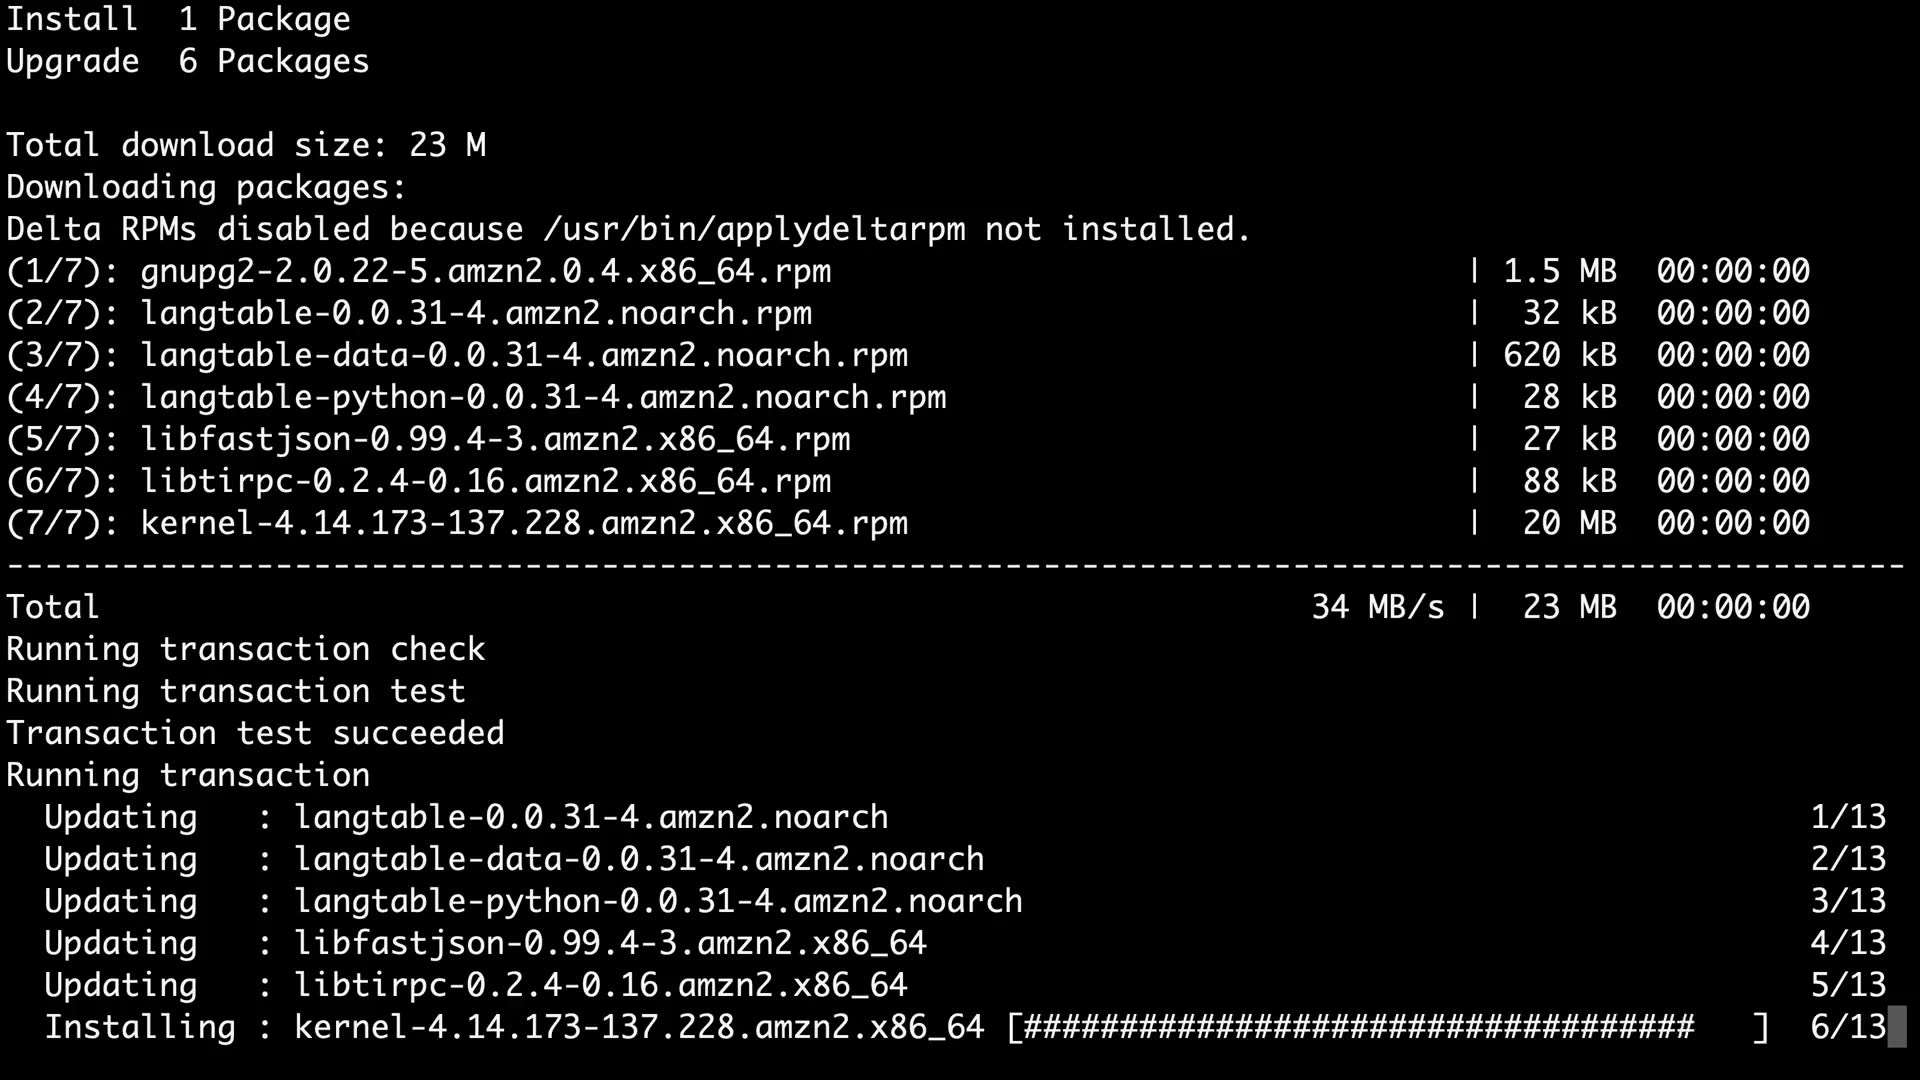Viewport: 1920px width, 1080px height.
Task: Click the '620 kB' size value
Action: (x=1559, y=355)
